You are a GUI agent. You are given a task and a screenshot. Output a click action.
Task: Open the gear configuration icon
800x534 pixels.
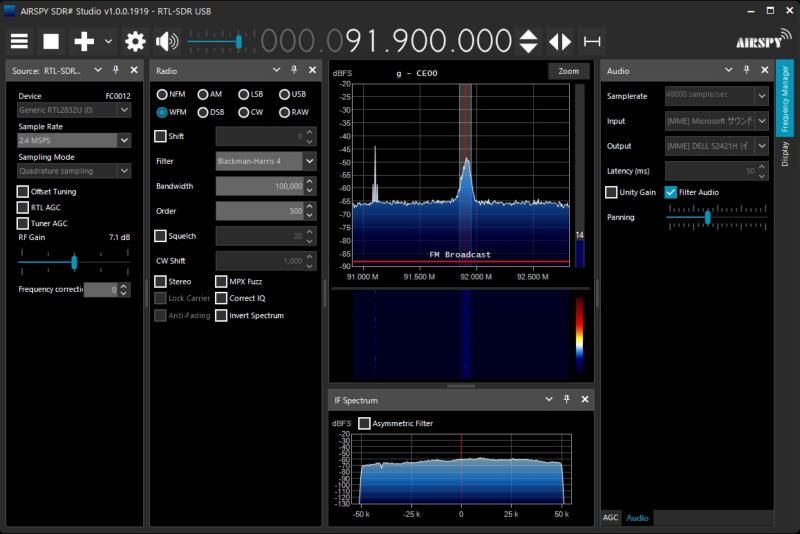135,41
